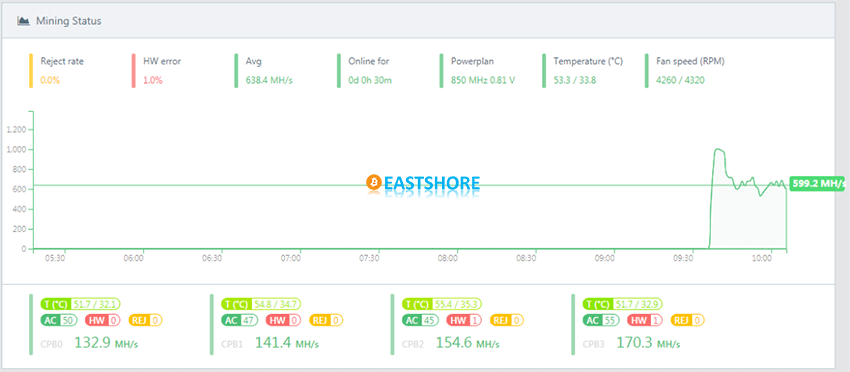Screen dimensions: 850x372
Task: Click the CPB0 HW 0 badge
Action: click(x=102, y=320)
